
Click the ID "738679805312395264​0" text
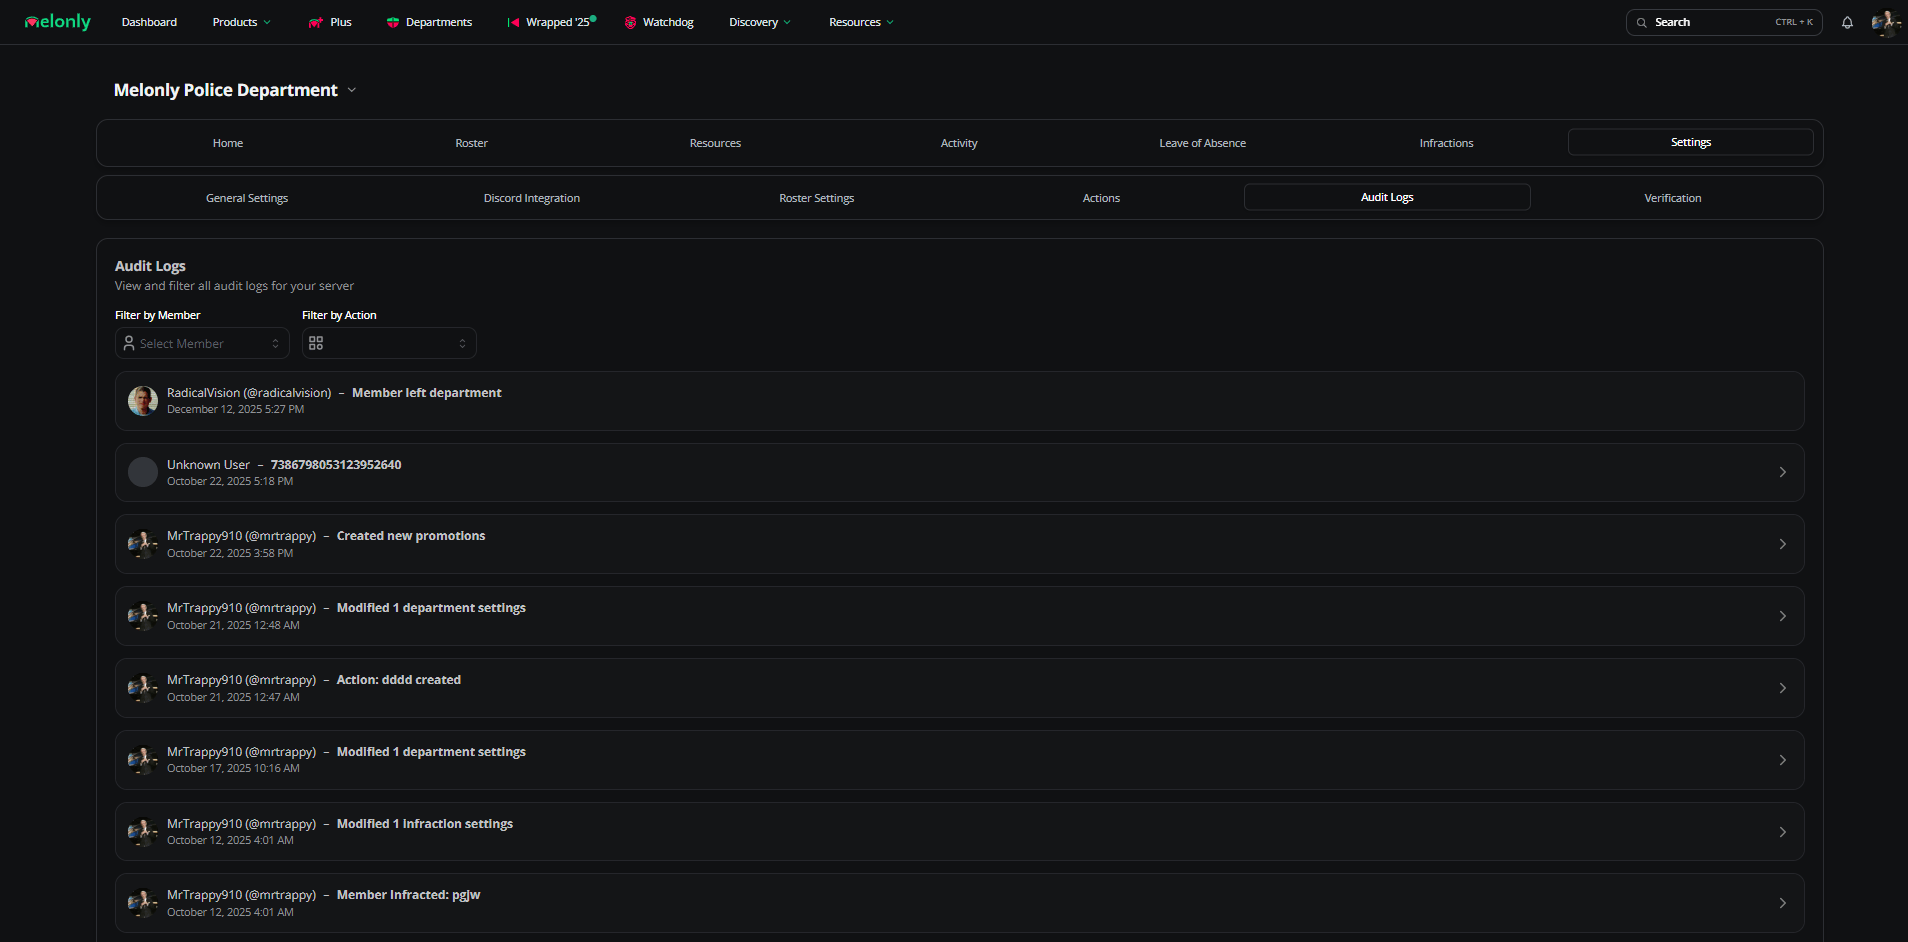point(336,465)
